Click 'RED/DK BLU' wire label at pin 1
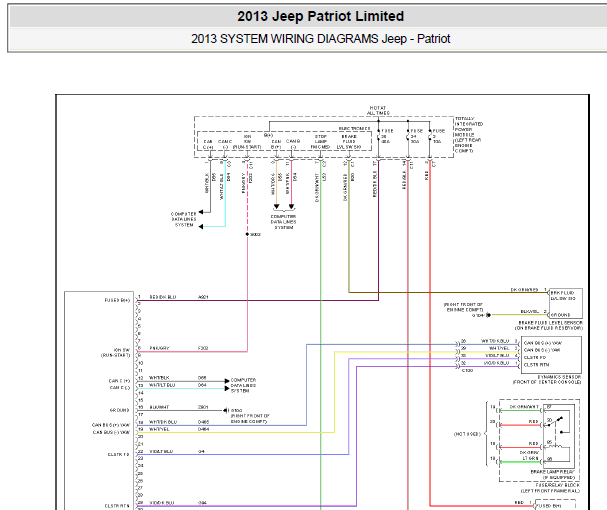 [x=163, y=297]
